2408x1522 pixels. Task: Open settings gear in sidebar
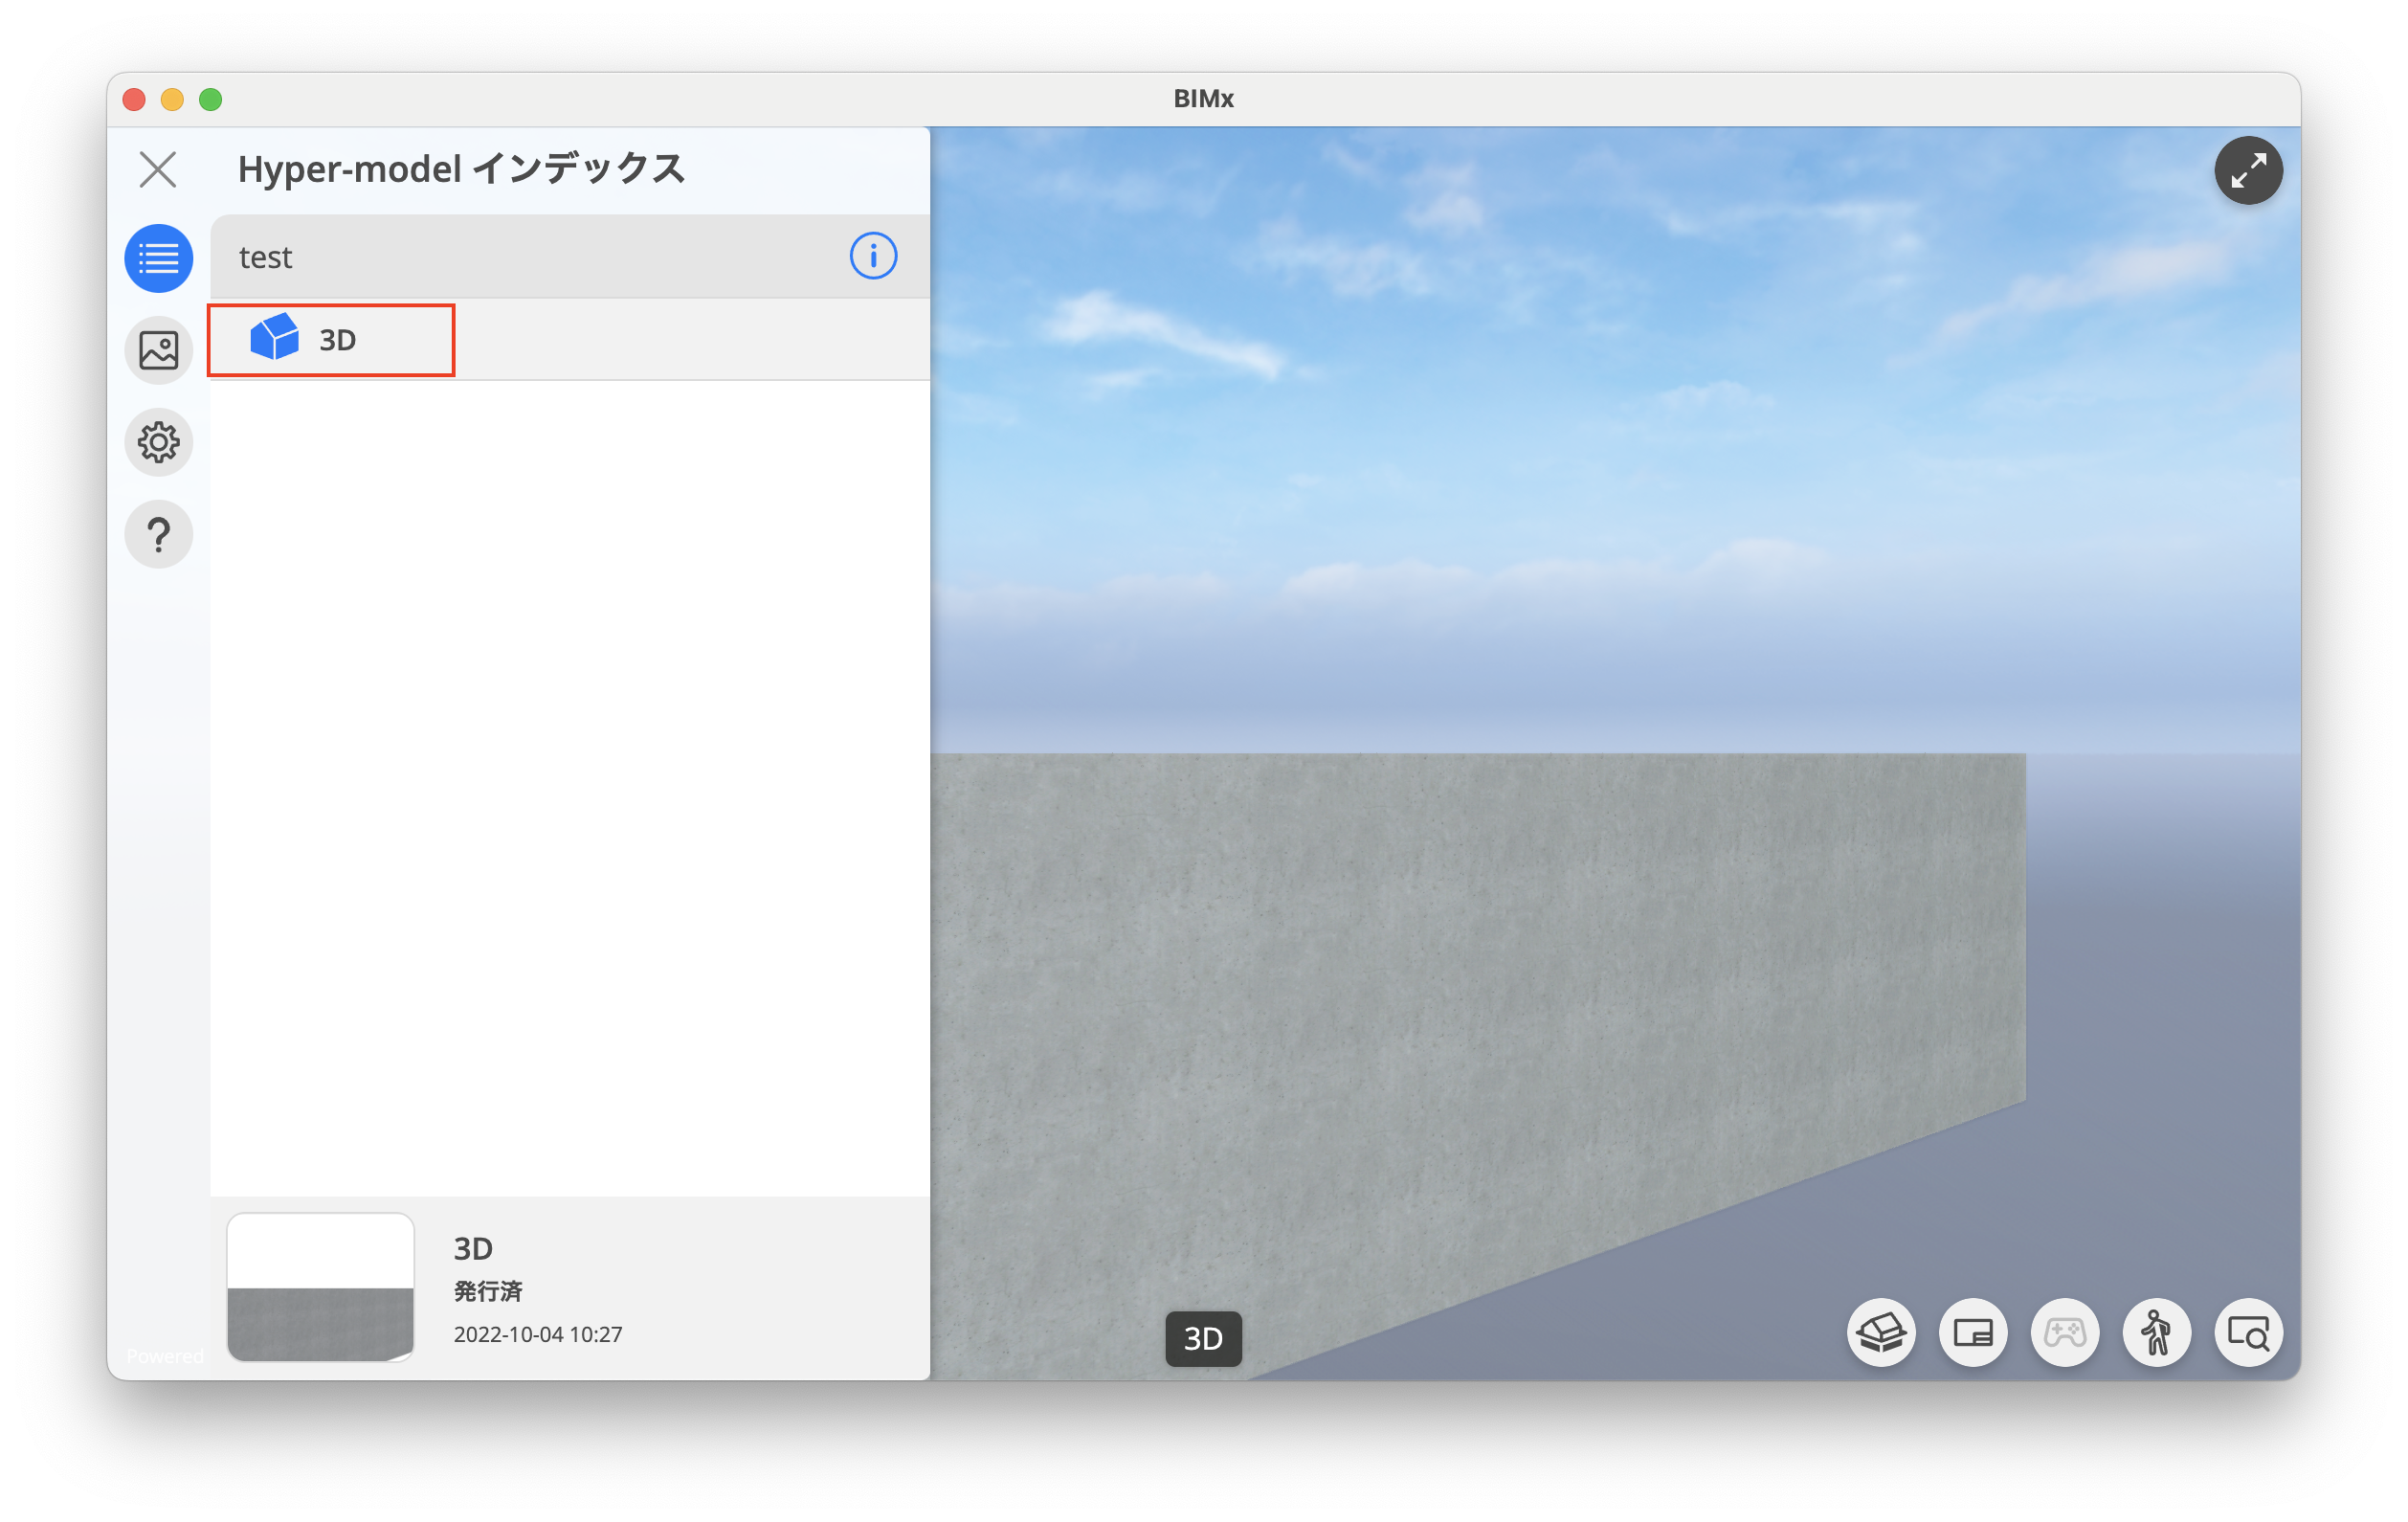coord(159,442)
